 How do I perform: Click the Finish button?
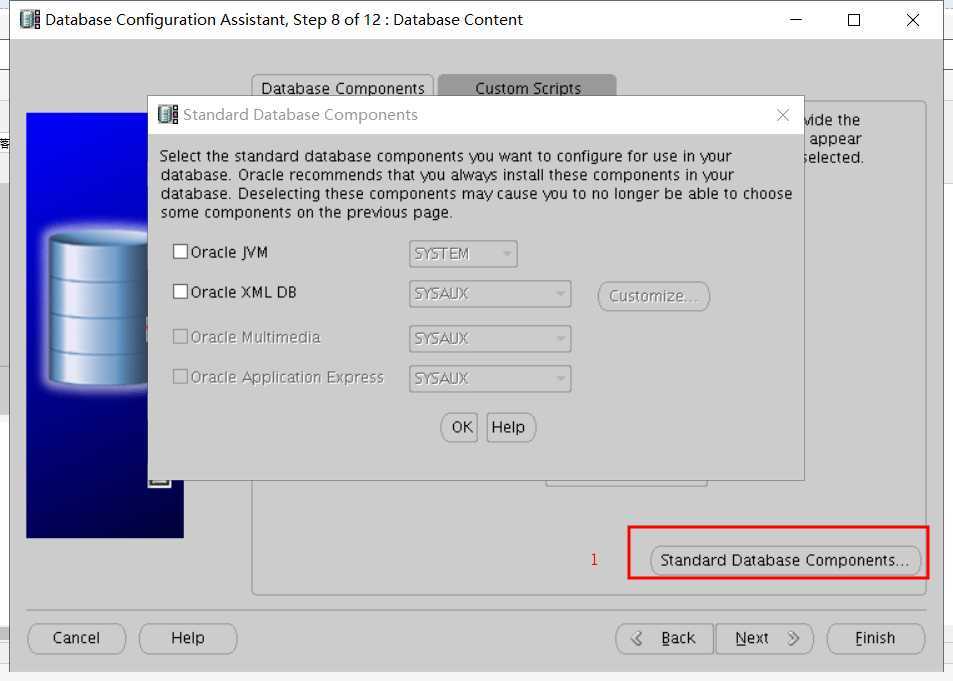(x=875, y=638)
